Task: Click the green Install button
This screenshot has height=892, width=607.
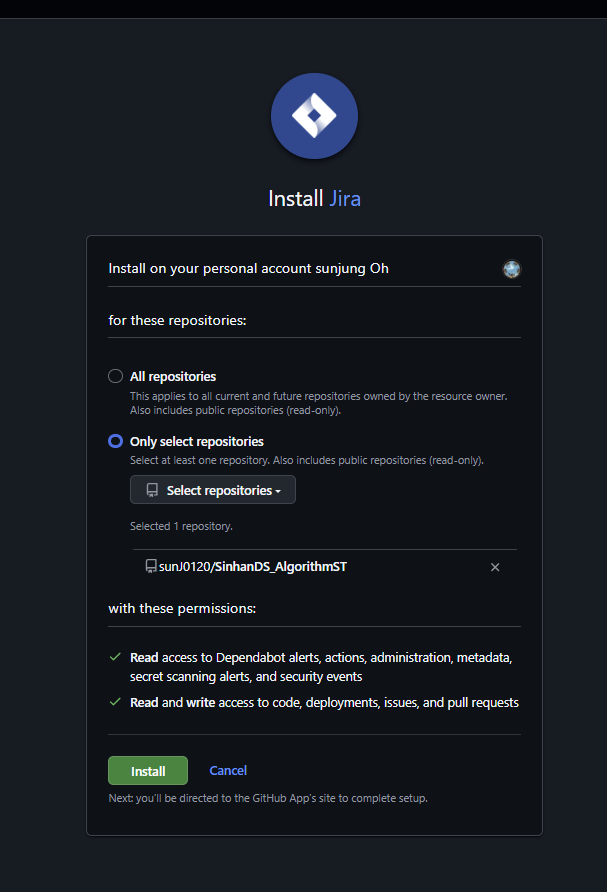Action: click(148, 771)
